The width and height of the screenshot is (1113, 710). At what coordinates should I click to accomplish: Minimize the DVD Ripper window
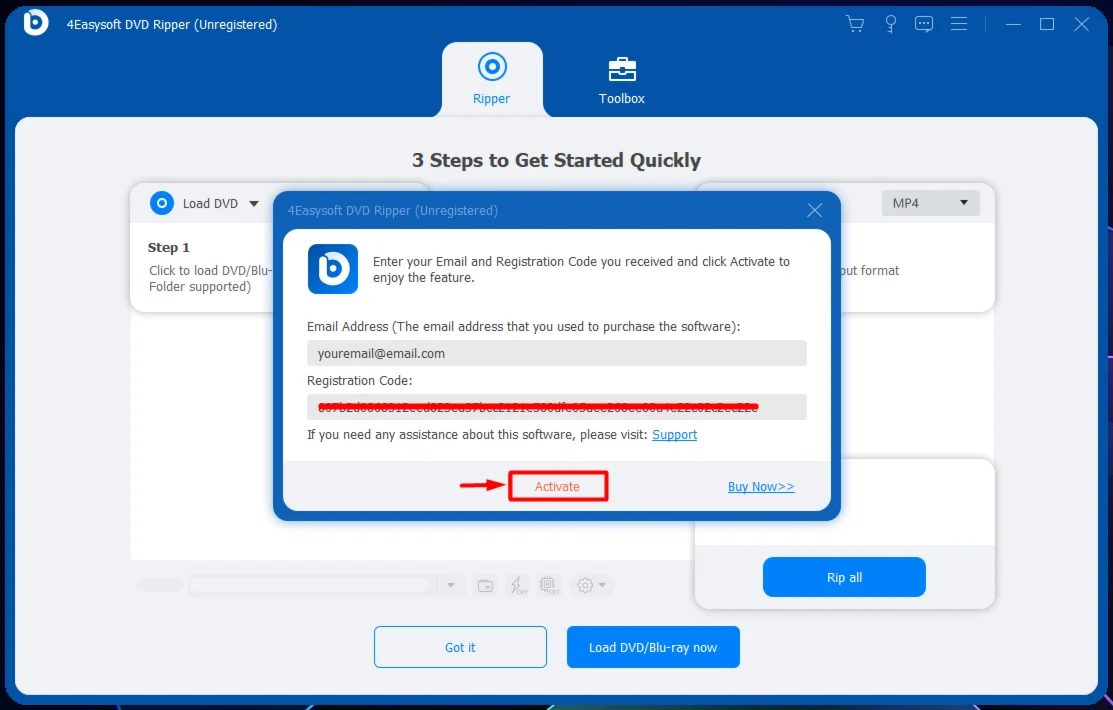tap(1013, 24)
